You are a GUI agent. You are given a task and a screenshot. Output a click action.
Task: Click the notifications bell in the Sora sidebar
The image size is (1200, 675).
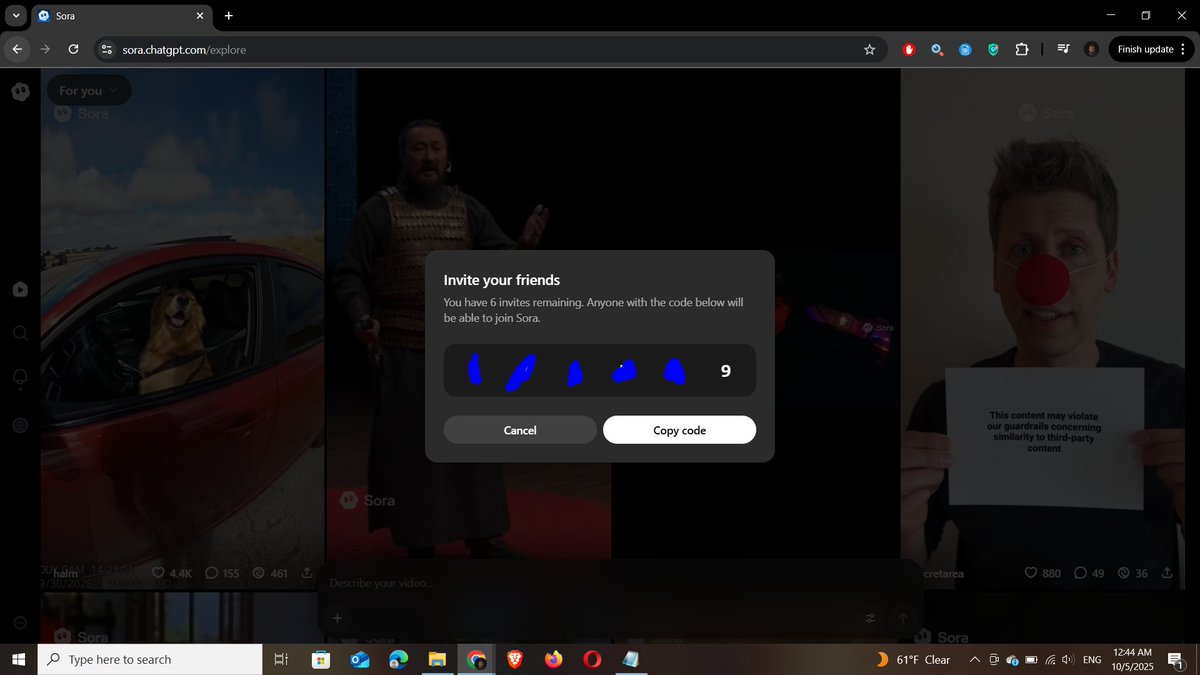coord(20,379)
